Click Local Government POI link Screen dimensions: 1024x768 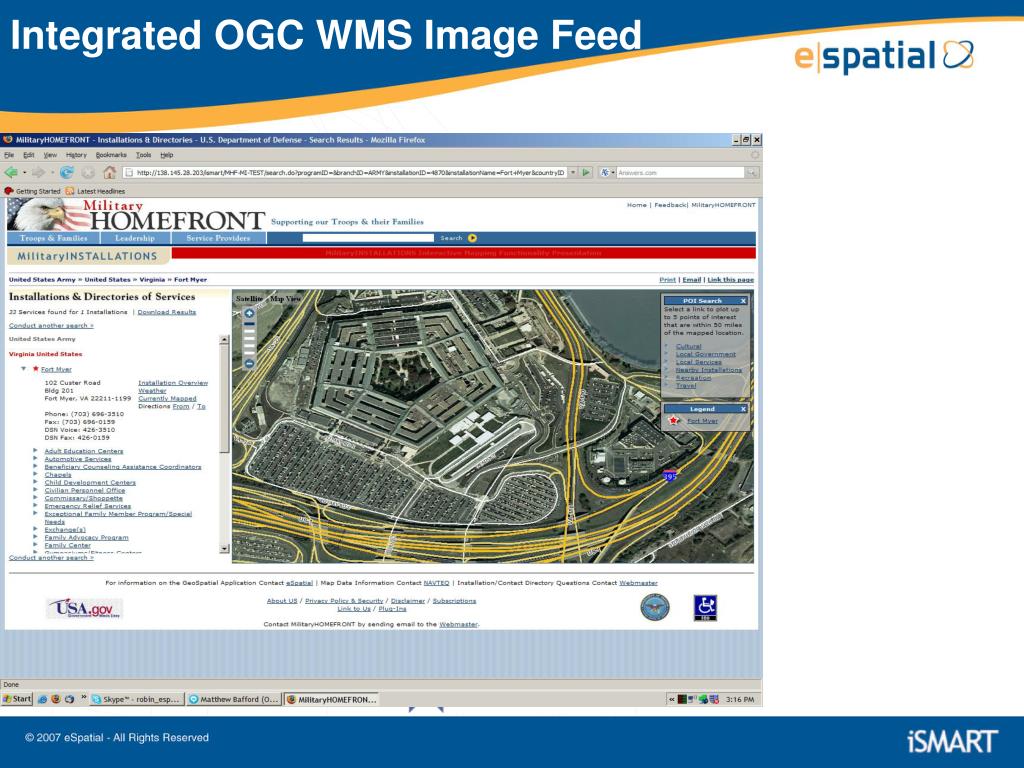[x=705, y=354]
